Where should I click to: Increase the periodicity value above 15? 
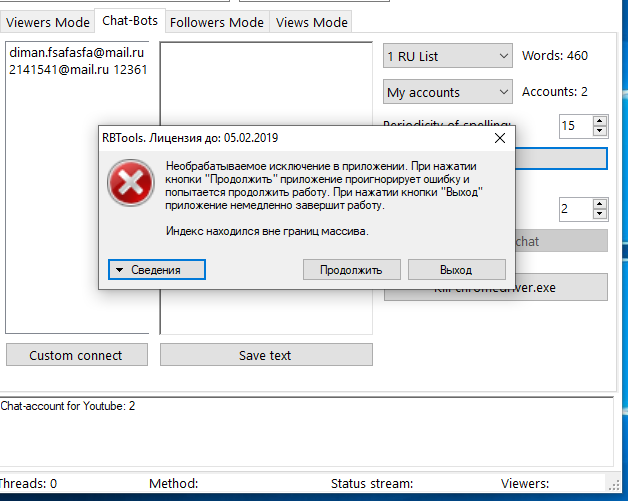[x=599, y=121]
